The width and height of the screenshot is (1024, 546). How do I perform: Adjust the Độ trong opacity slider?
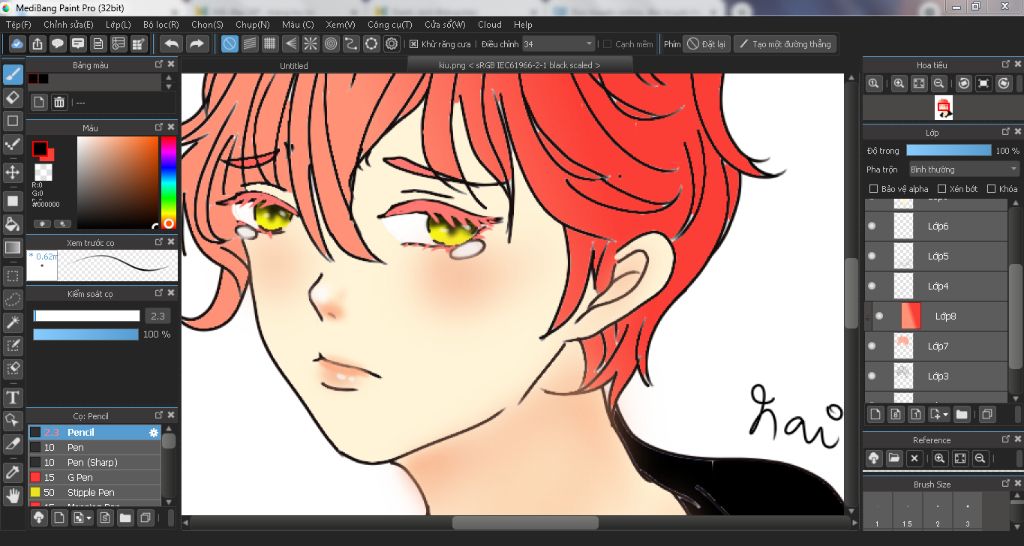[948, 150]
